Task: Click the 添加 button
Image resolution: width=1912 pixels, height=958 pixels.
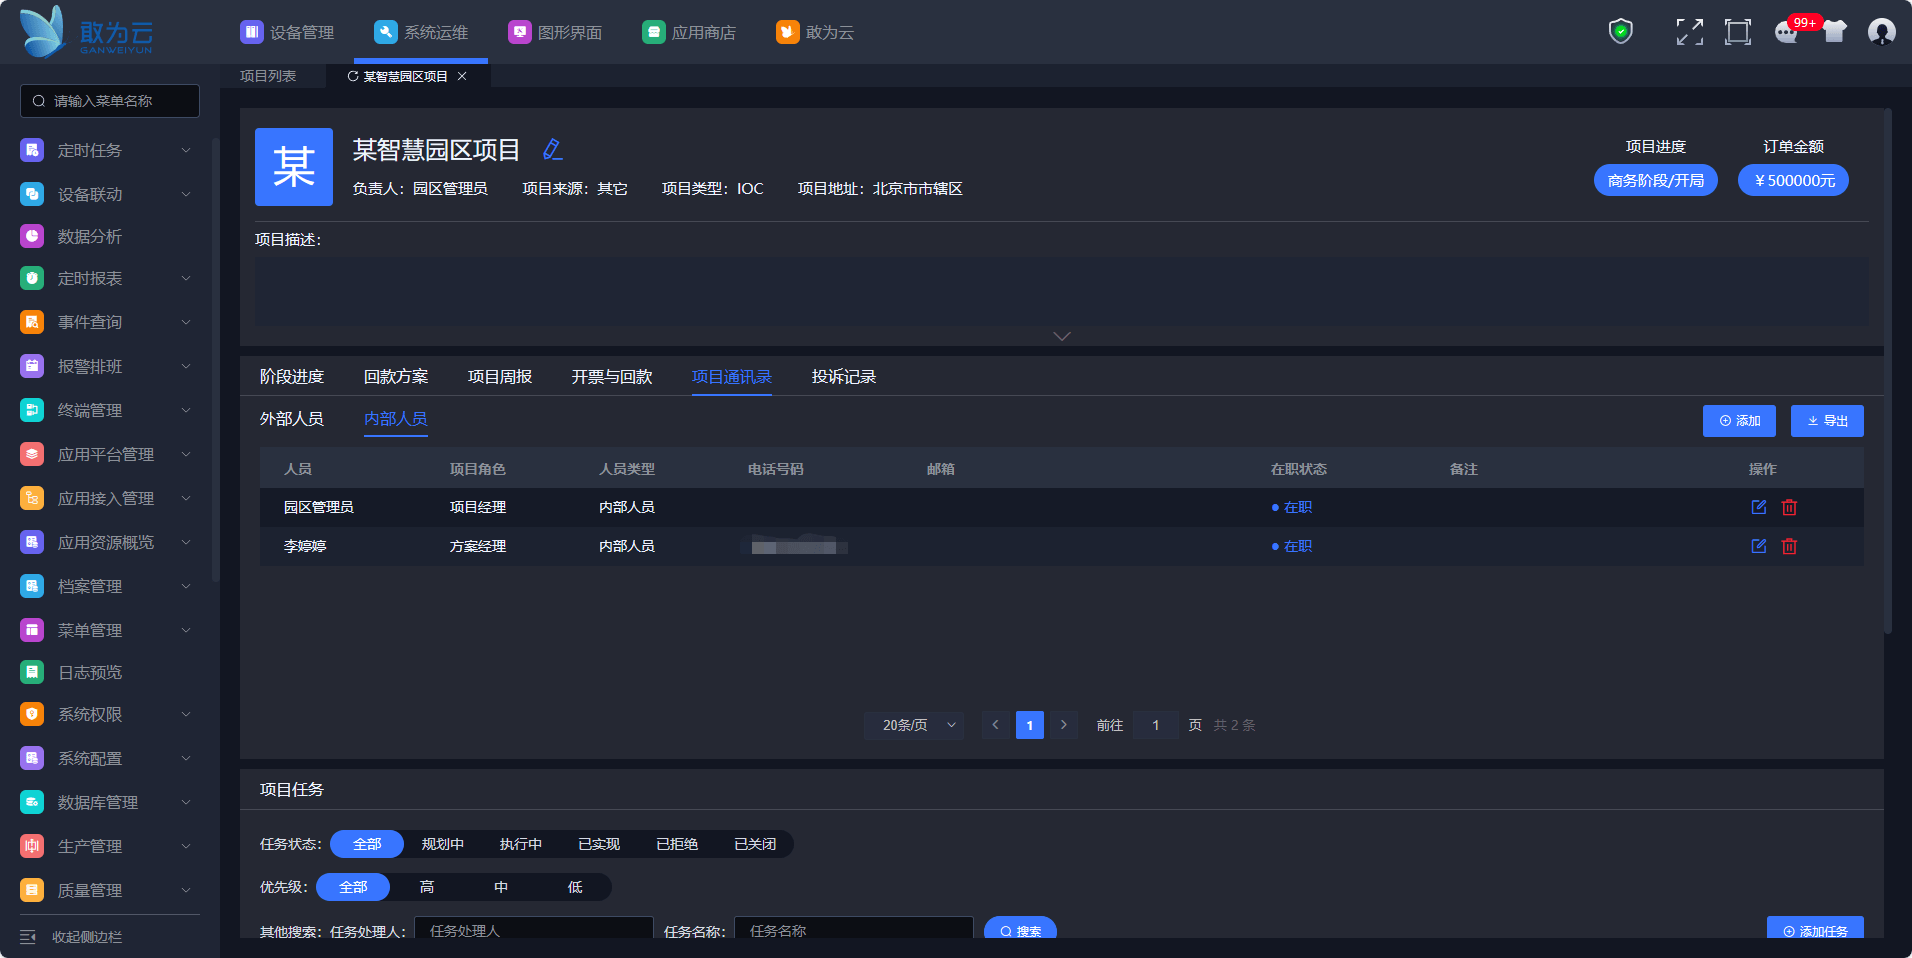Action: [1739, 421]
